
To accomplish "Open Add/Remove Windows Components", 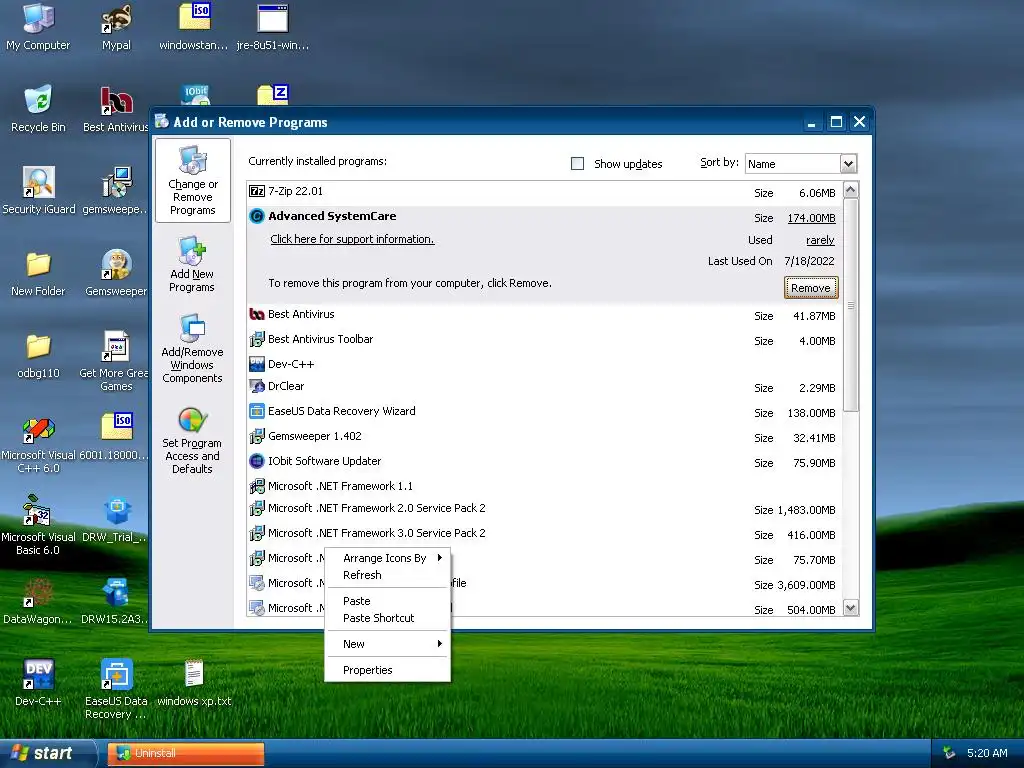I will [192, 348].
